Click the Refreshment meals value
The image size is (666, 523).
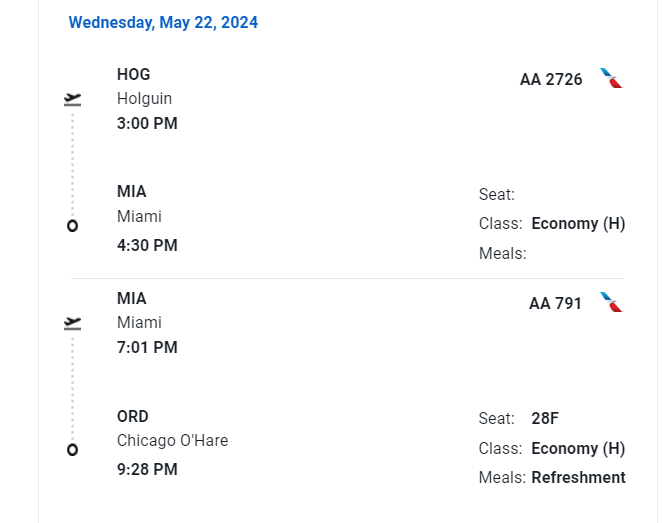coord(579,478)
